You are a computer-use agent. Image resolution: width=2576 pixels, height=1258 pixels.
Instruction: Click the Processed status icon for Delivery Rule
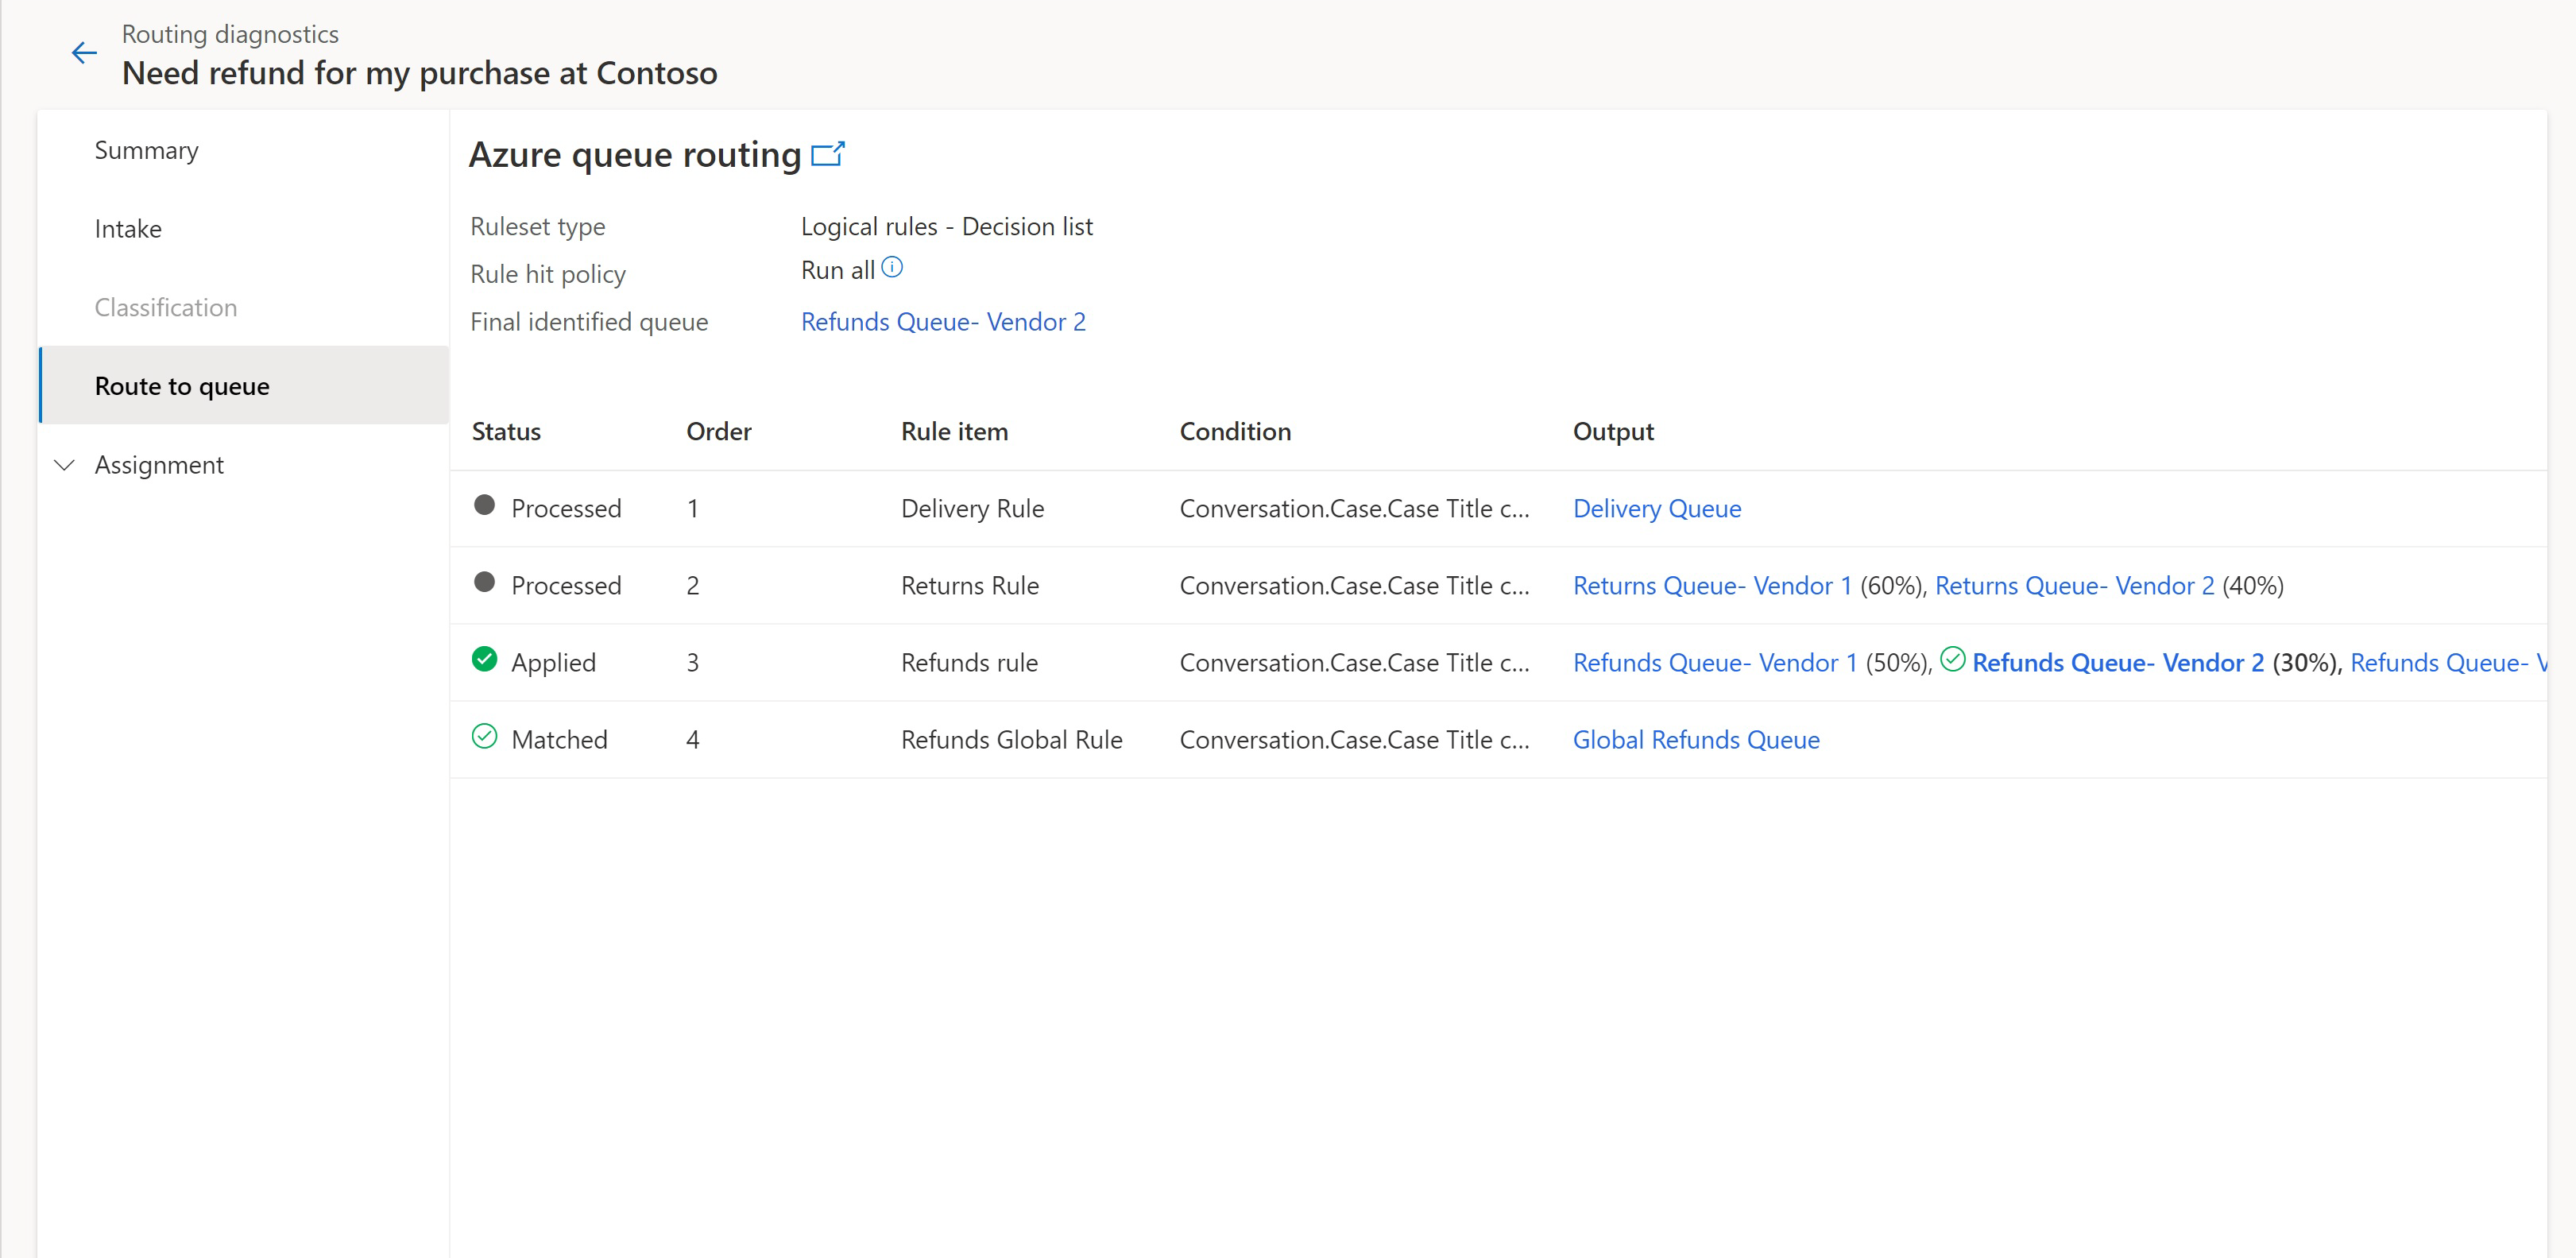[488, 508]
